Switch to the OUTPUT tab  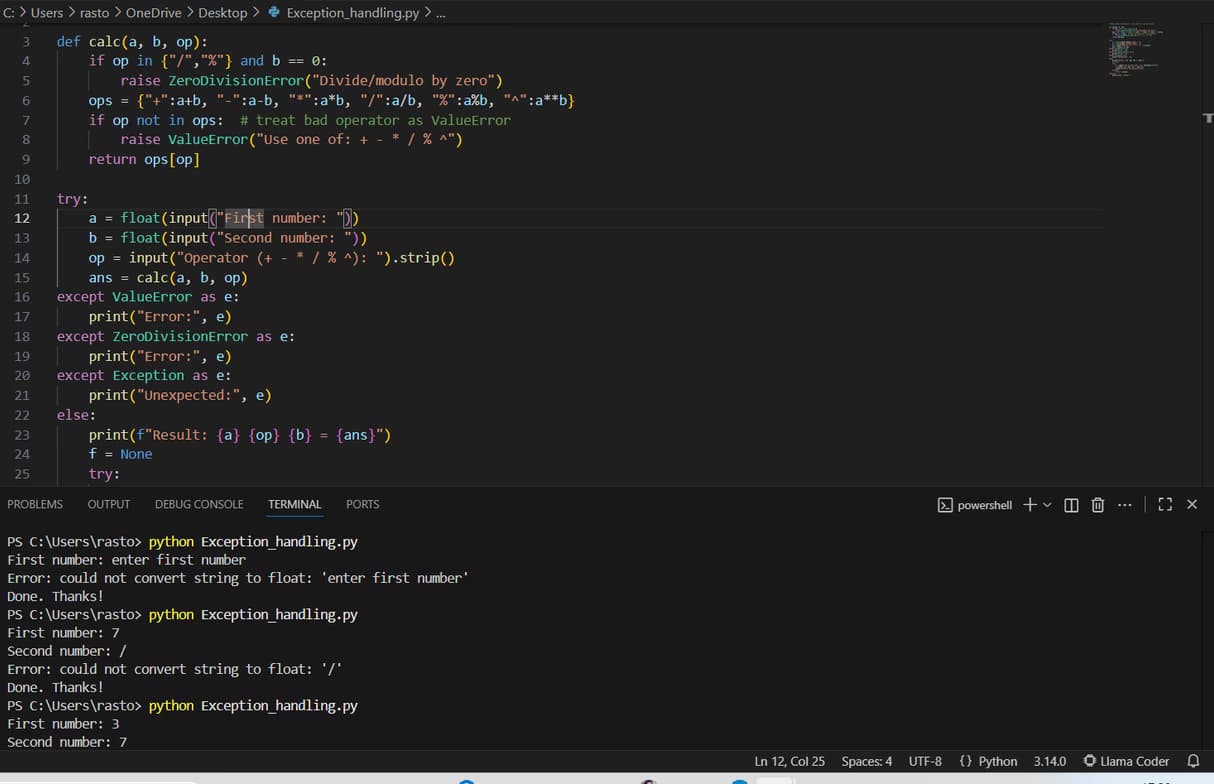(x=108, y=504)
